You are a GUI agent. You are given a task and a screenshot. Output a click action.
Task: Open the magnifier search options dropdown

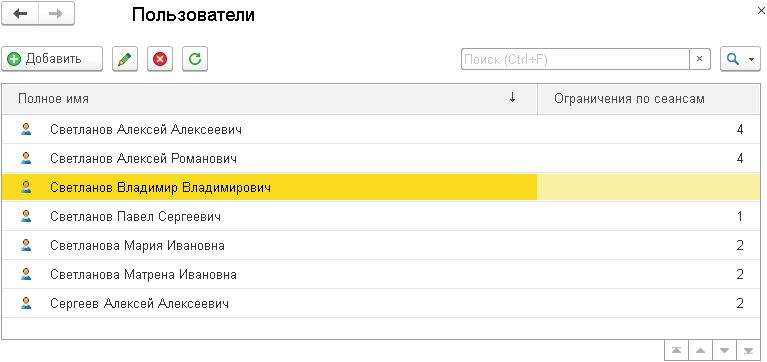tap(740, 59)
